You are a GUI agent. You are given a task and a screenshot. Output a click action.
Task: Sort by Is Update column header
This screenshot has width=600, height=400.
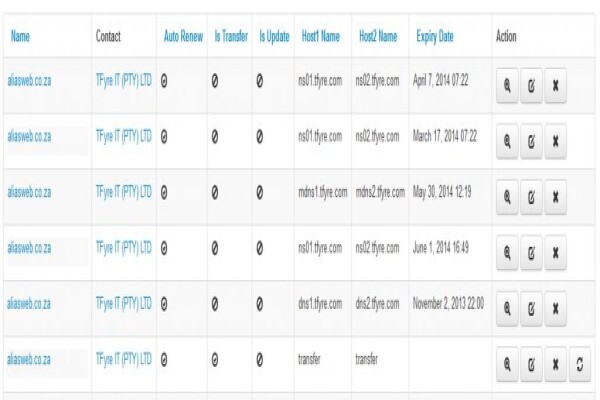coord(274,36)
